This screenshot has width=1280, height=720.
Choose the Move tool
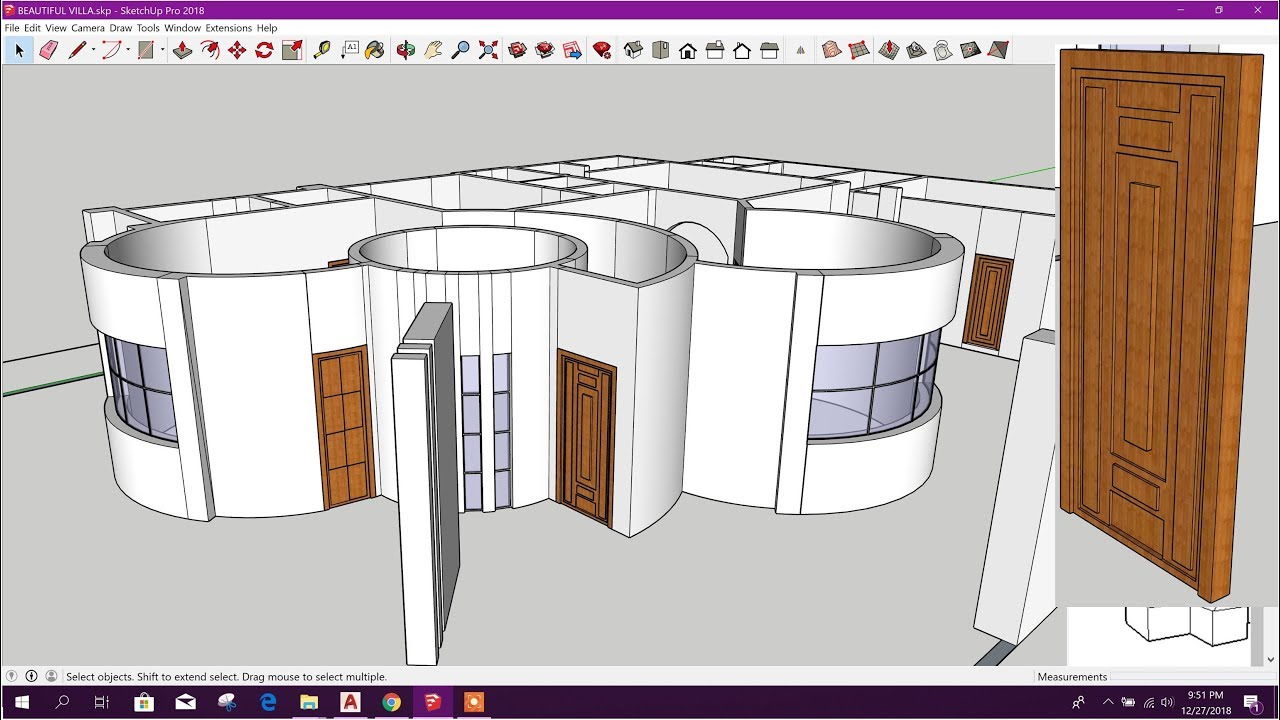pyautogui.click(x=237, y=50)
